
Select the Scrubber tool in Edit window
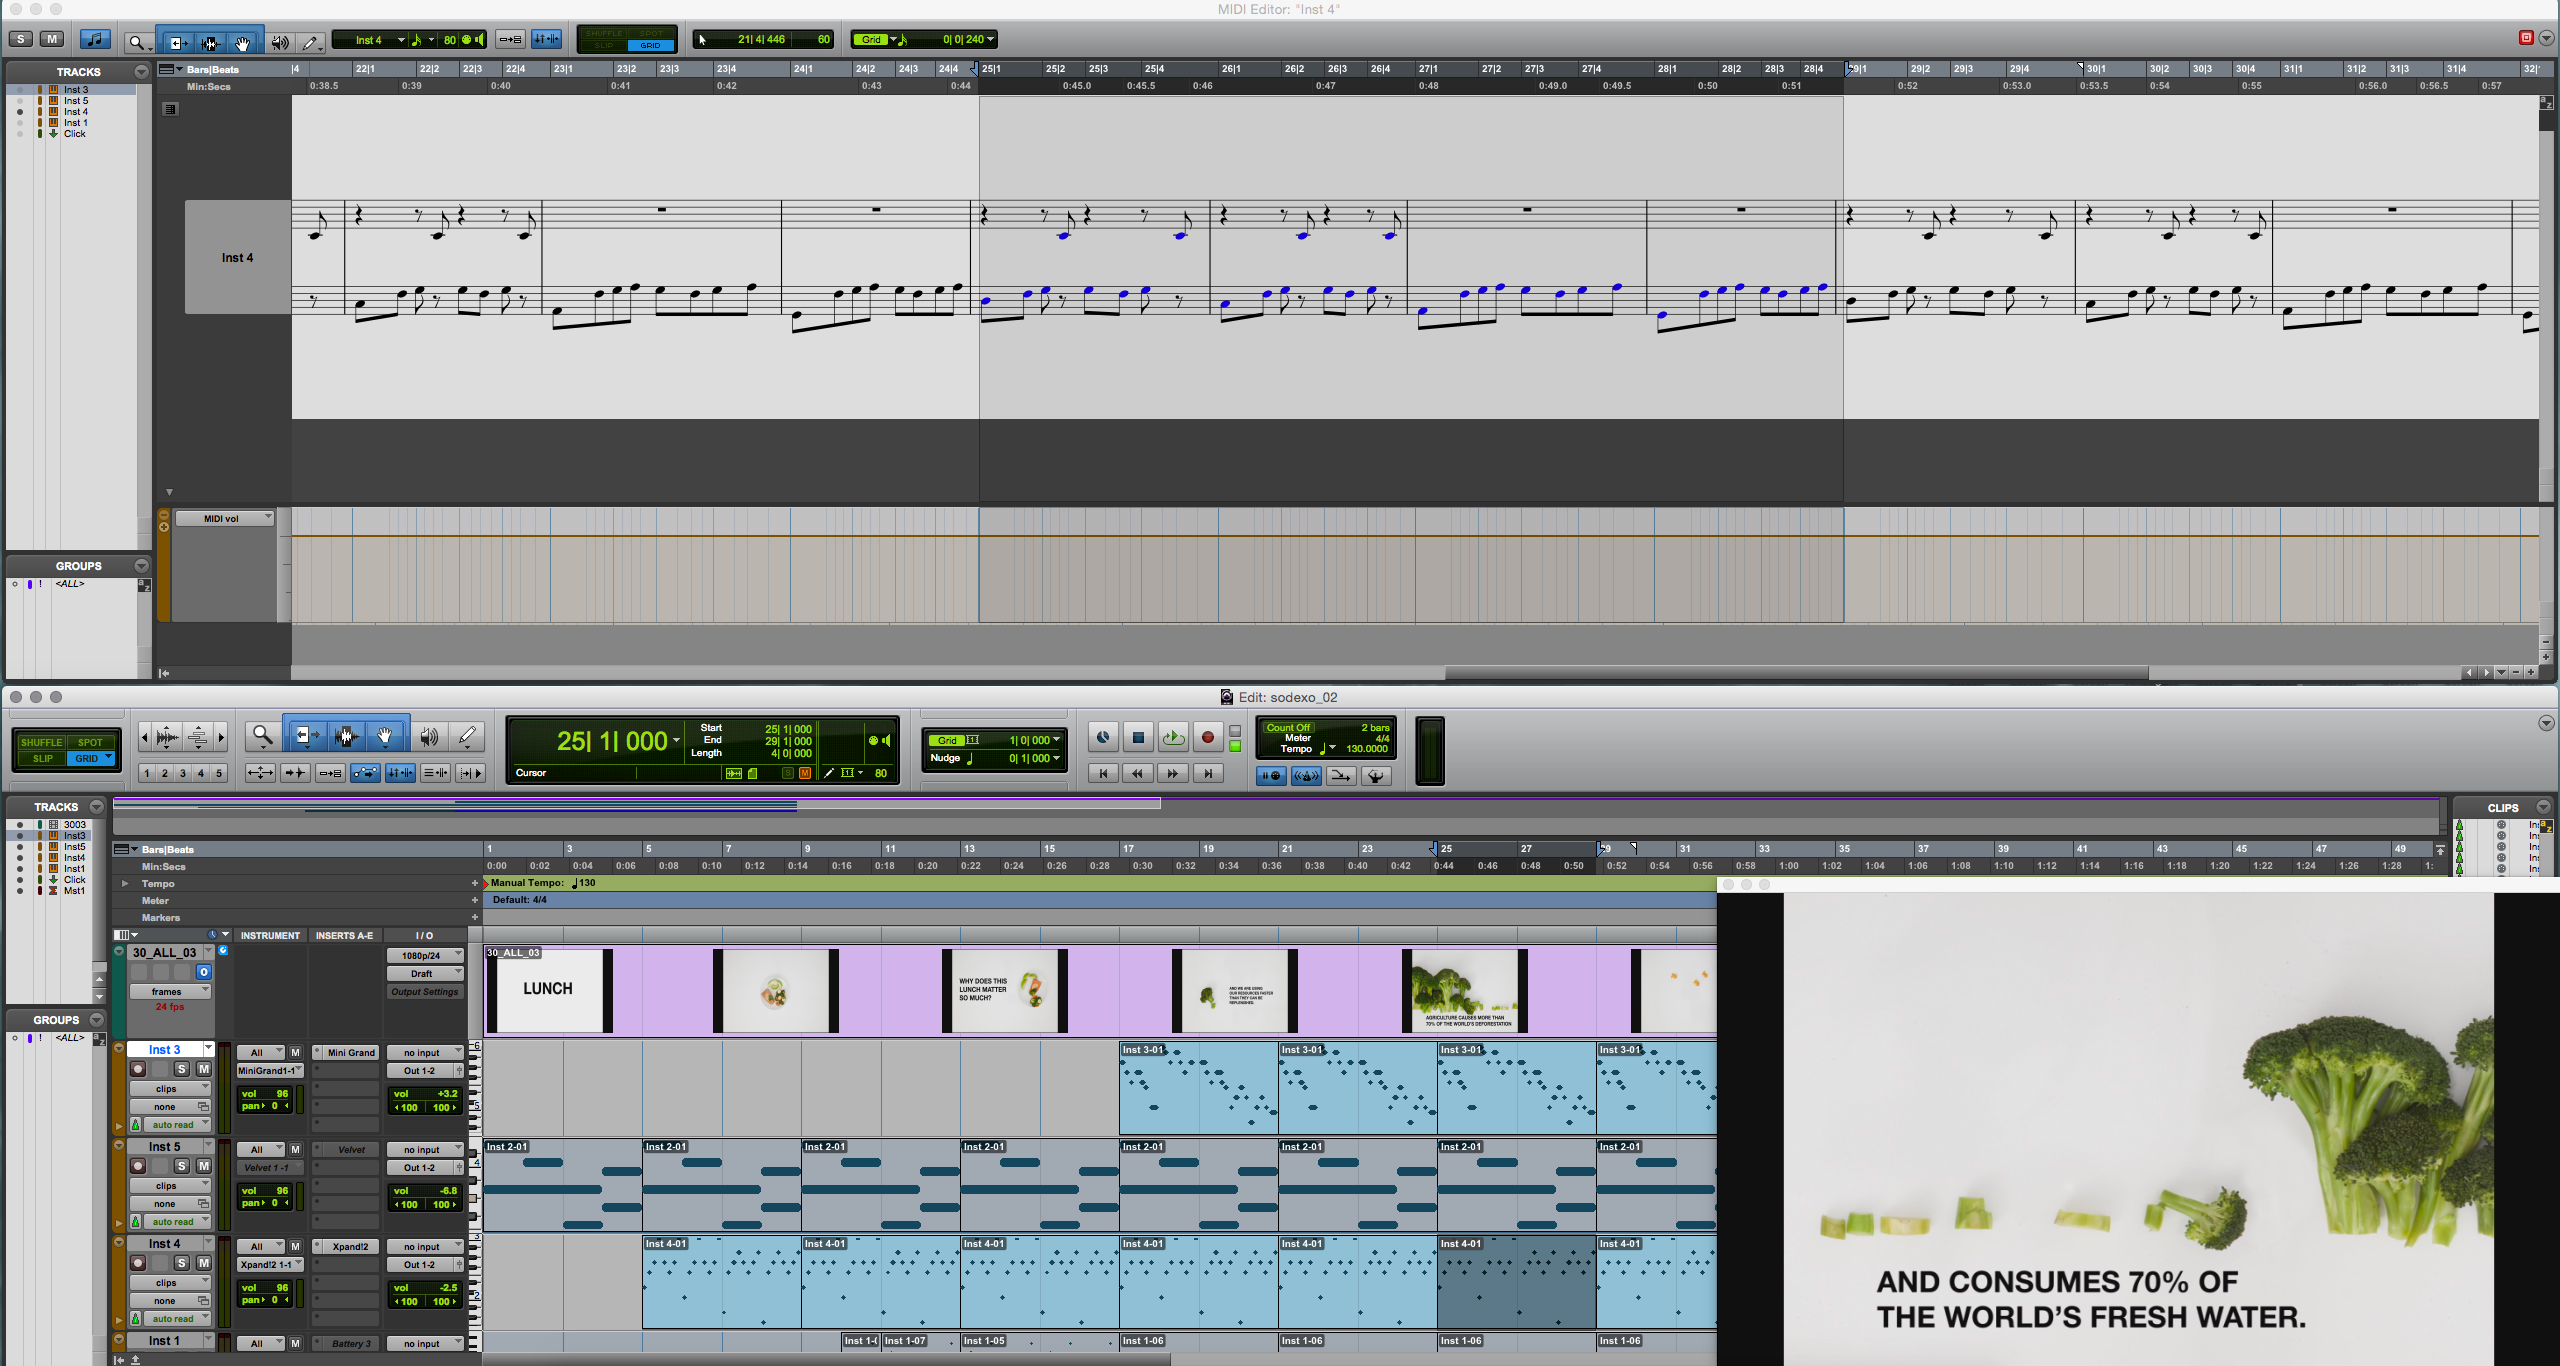click(429, 737)
